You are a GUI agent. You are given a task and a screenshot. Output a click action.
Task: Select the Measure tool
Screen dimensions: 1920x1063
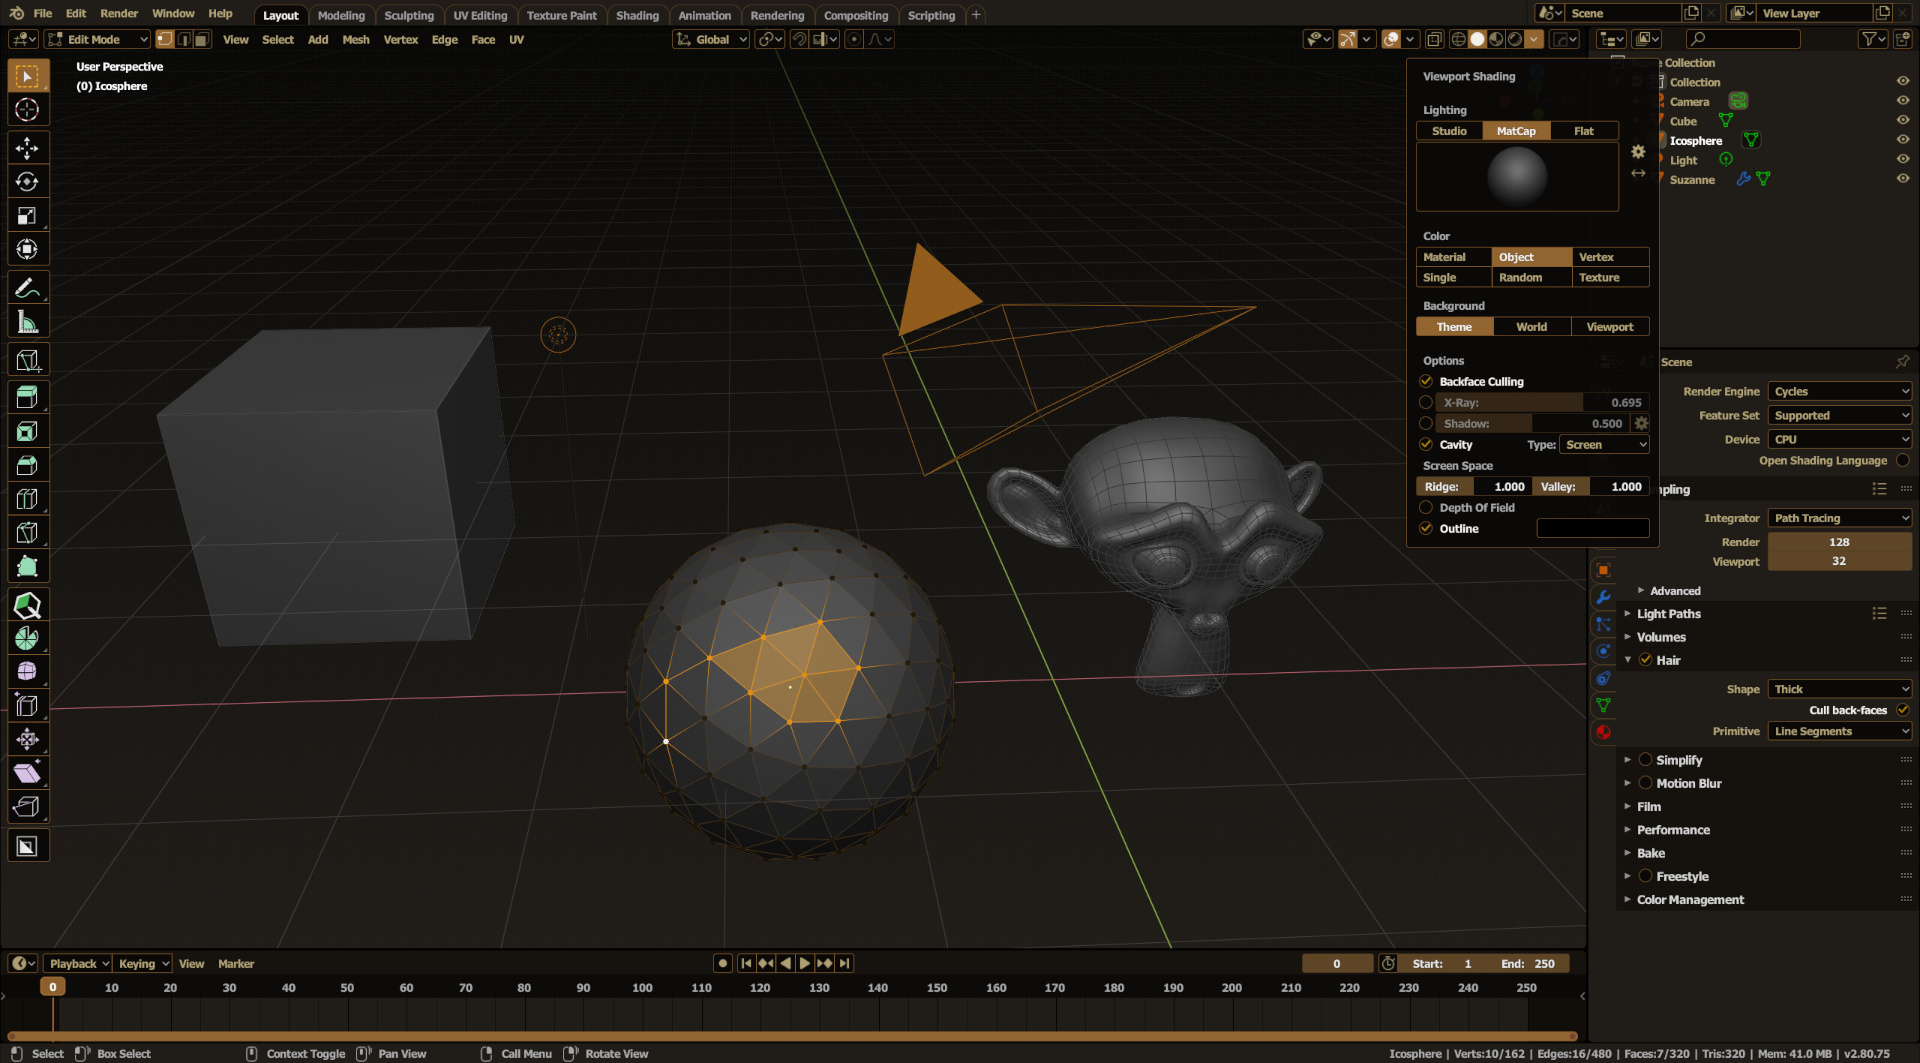click(x=28, y=321)
